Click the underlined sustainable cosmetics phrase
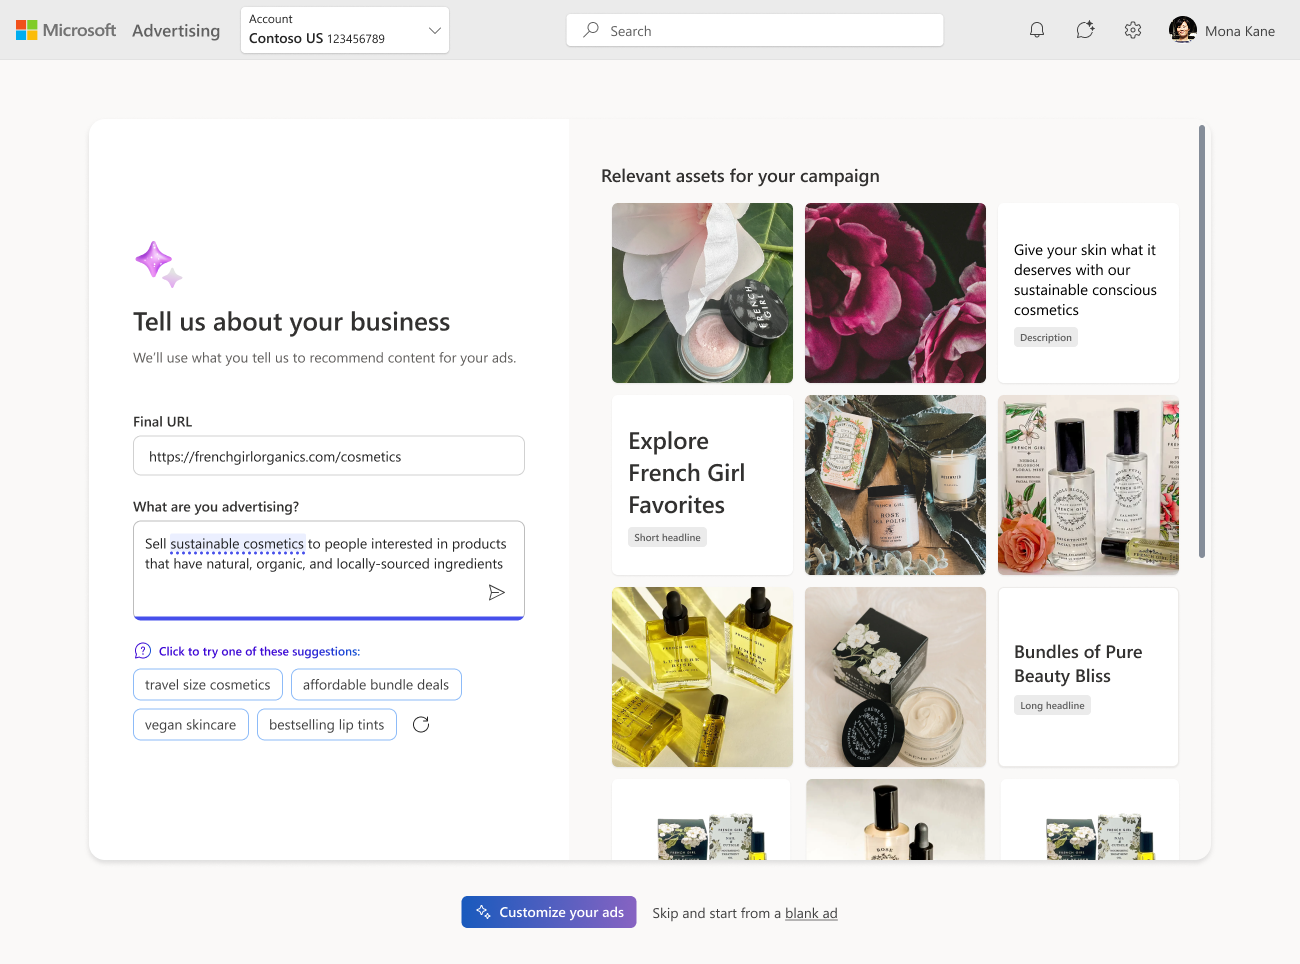 237,544
